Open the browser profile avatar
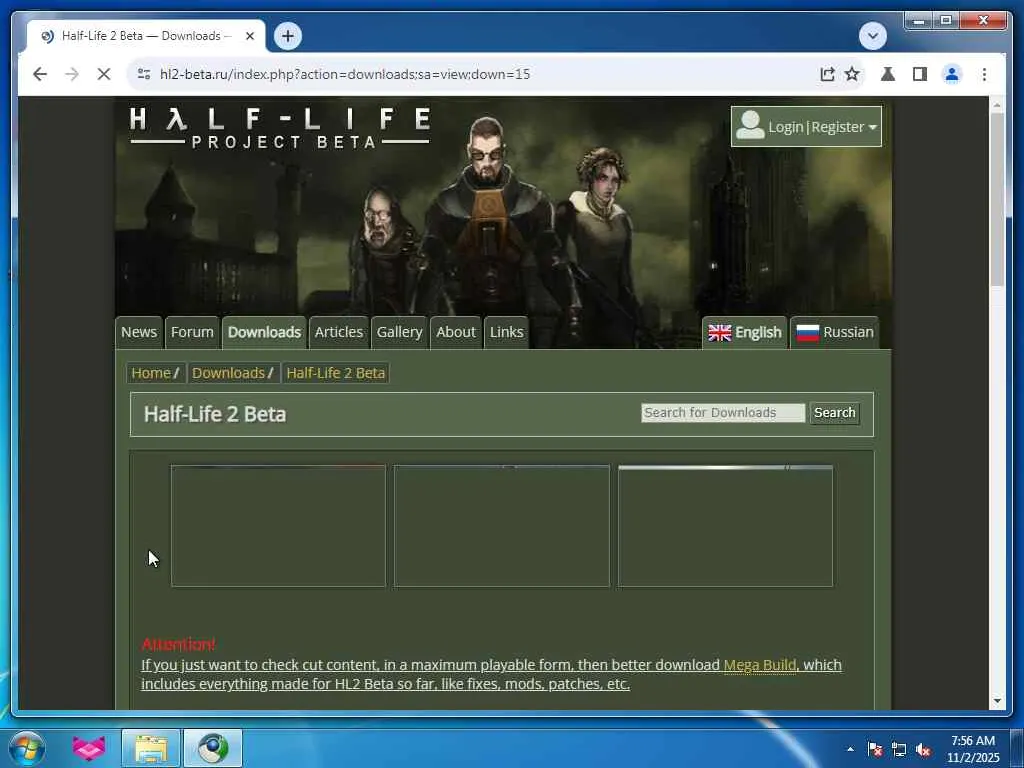This screenshot has width=1024, height=768. pyautogui.click(x=952, y=74)
